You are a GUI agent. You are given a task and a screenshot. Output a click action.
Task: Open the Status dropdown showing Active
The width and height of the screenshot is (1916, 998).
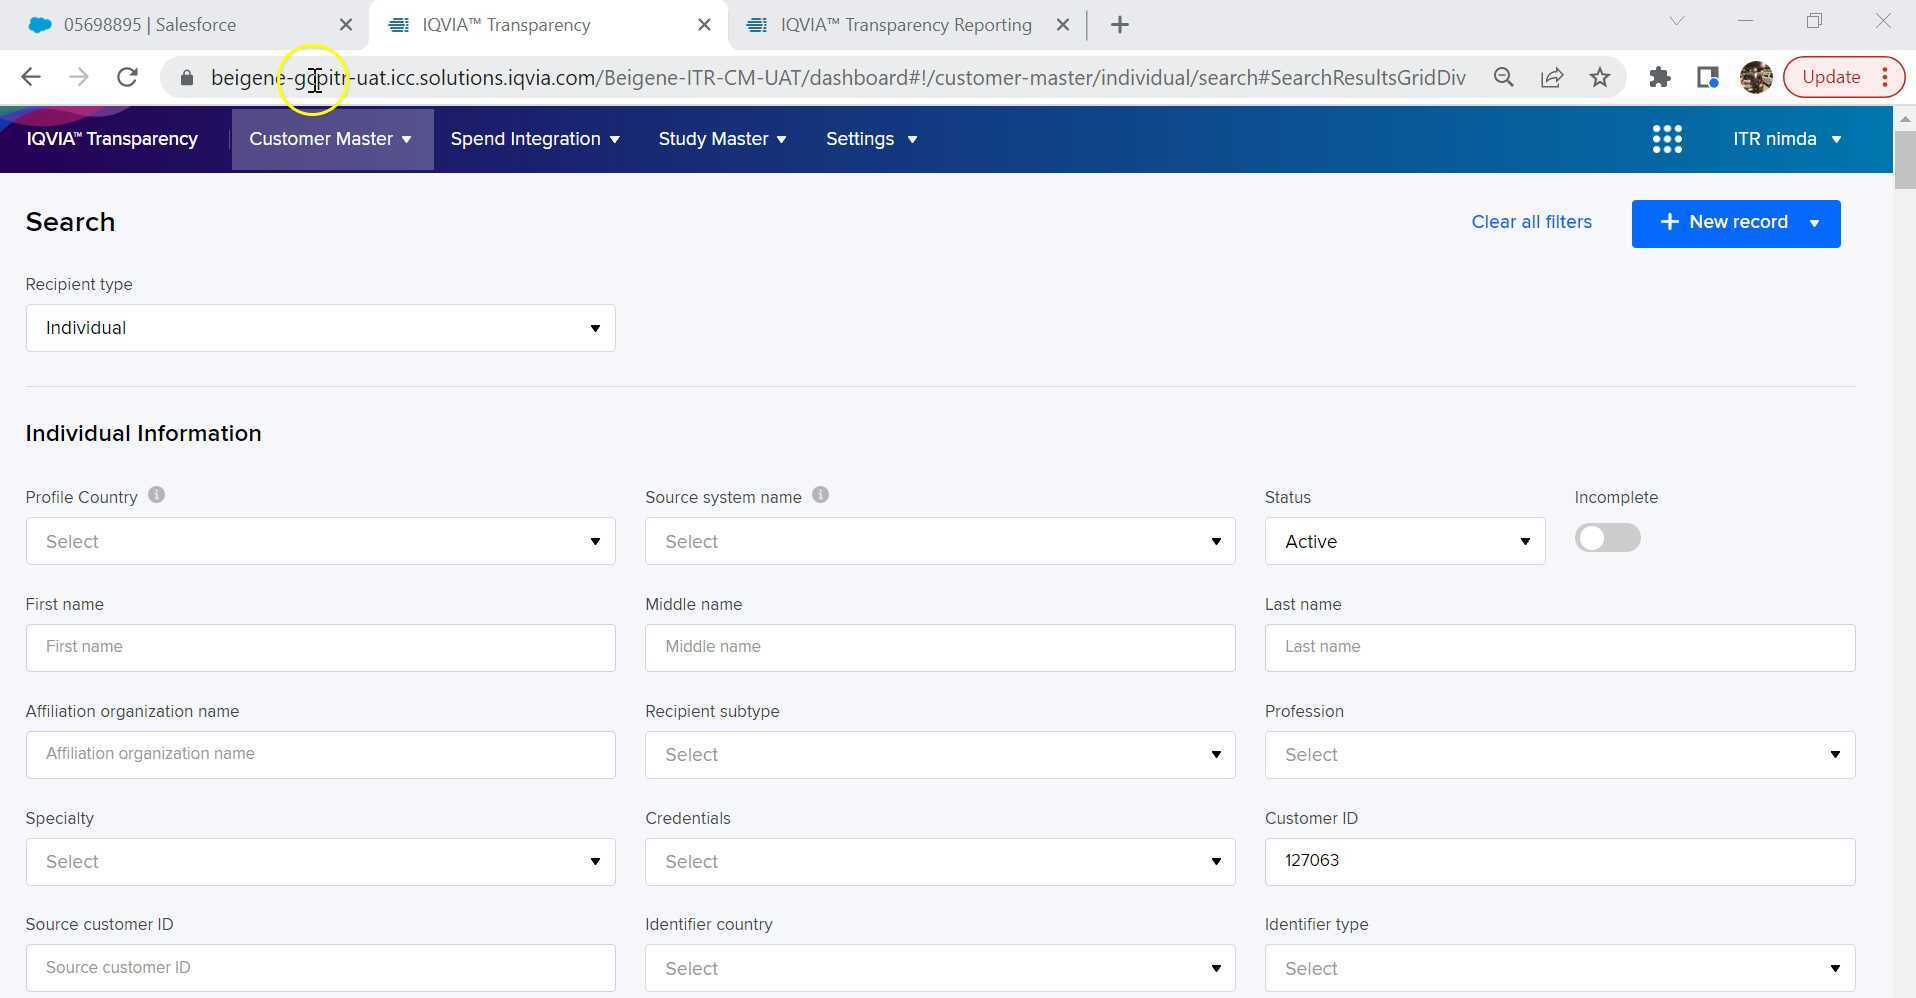click(x=1404, y=541)
